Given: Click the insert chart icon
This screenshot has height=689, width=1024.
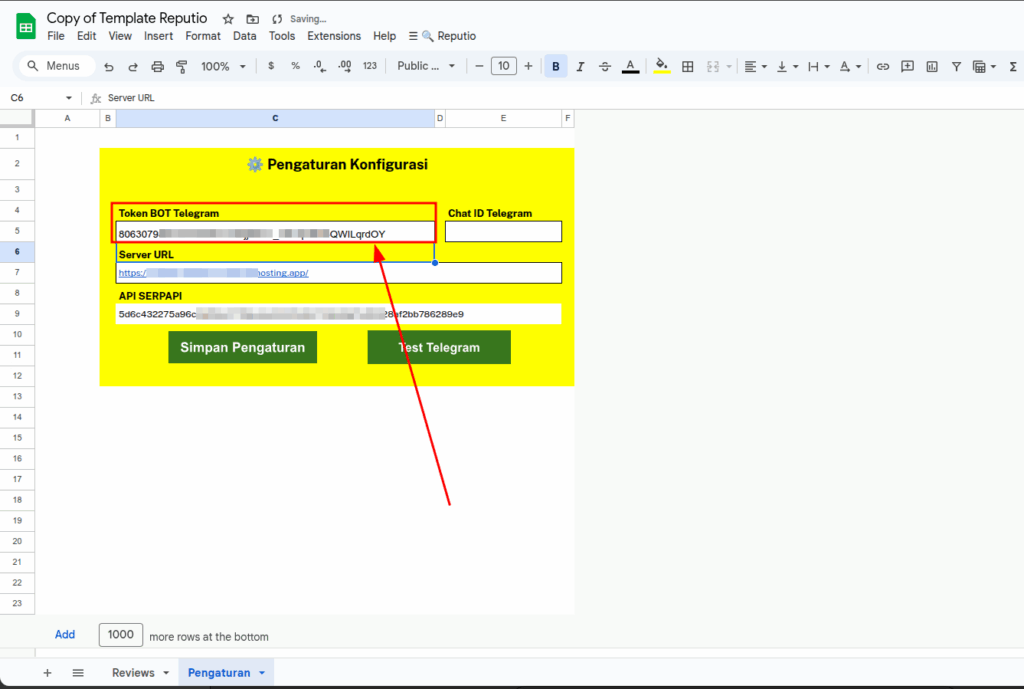Looking at the screenshot, I should (932, 67).
